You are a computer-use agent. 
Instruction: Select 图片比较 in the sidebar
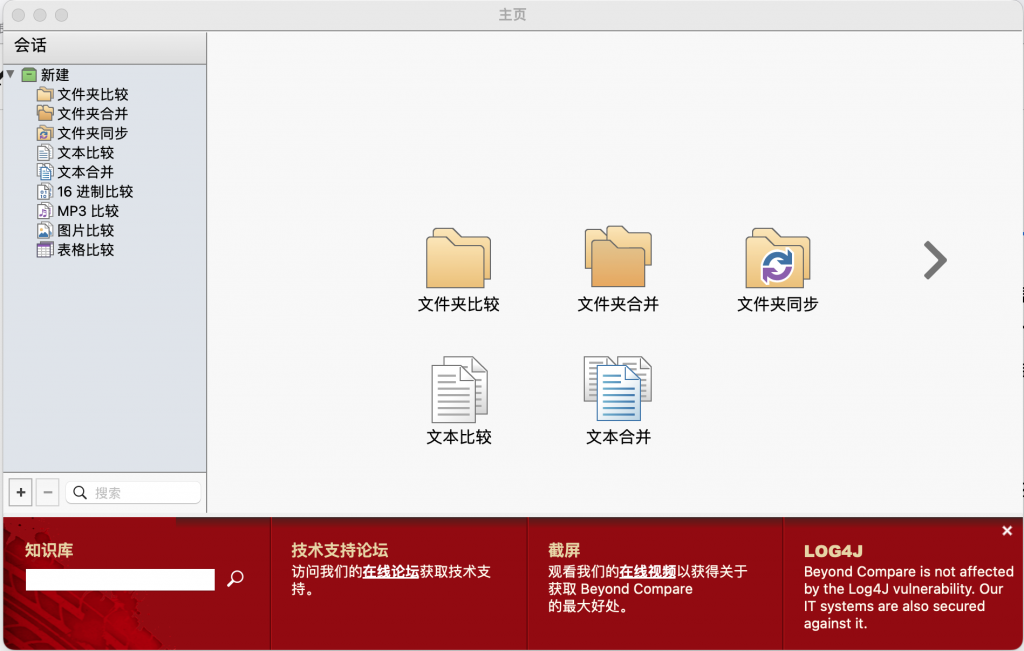(75, 230)
